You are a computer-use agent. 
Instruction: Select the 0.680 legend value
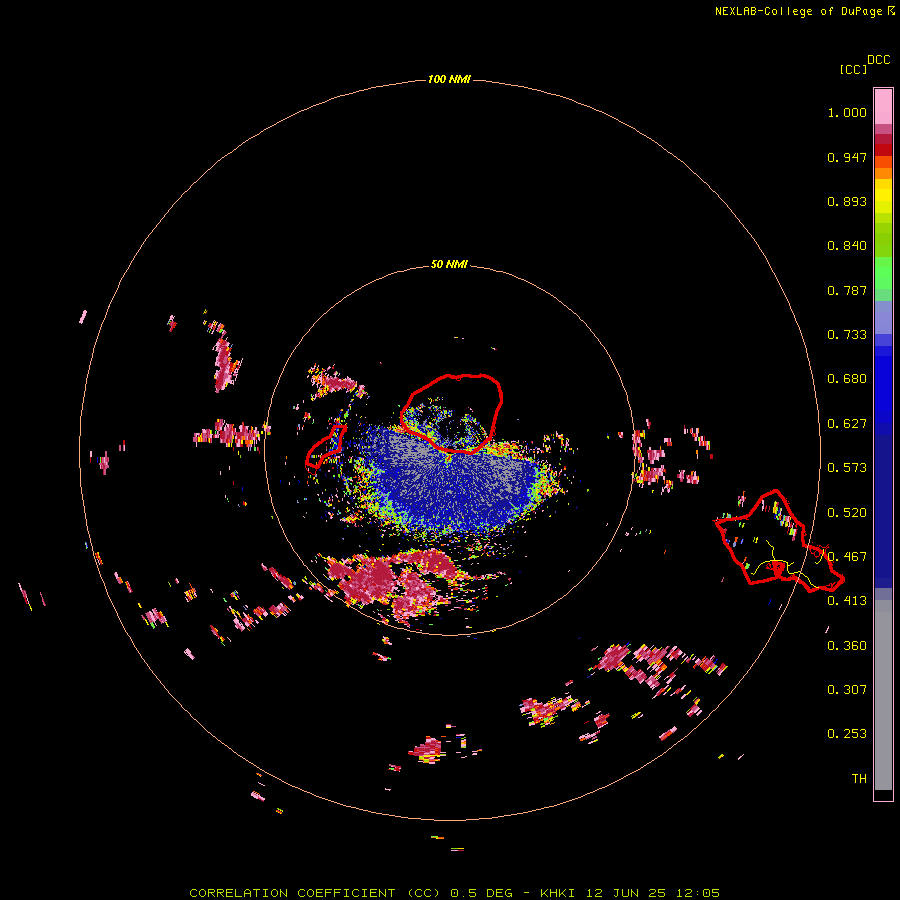(847, 379)
